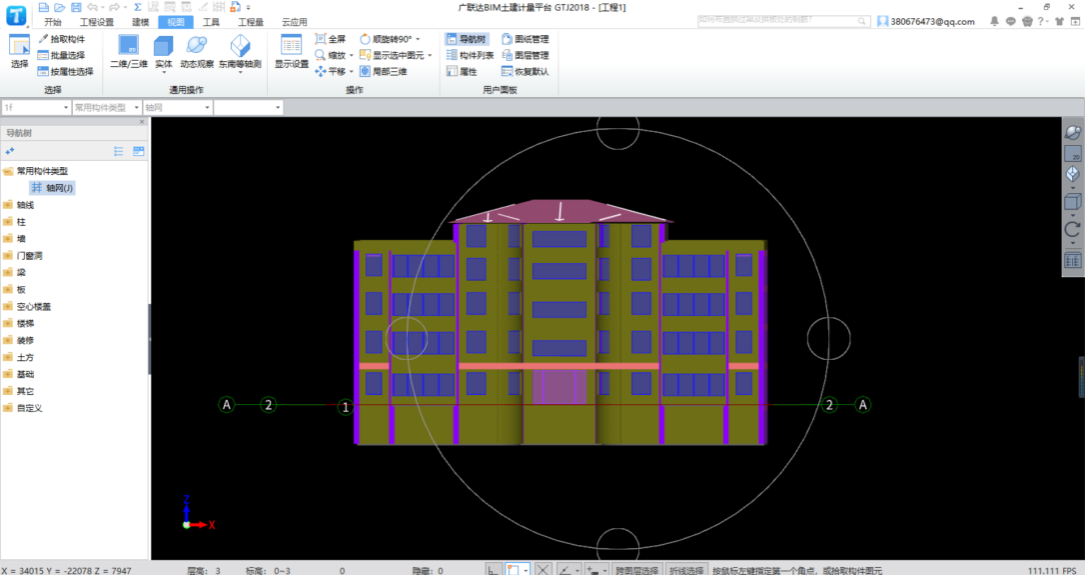Click the 跨图层选择 status bar button
The image size is (1085, 575).
coord(636,569)
